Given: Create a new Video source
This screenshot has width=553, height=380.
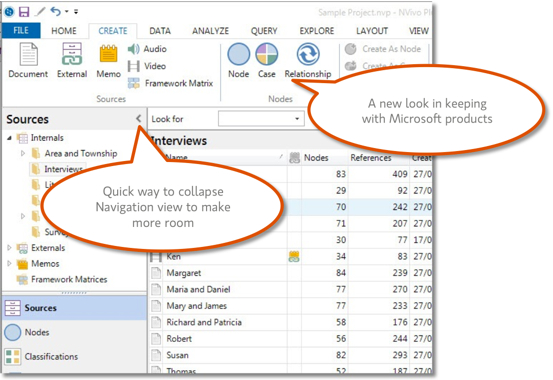Looking at the screenshot, I should pos(147,66).
